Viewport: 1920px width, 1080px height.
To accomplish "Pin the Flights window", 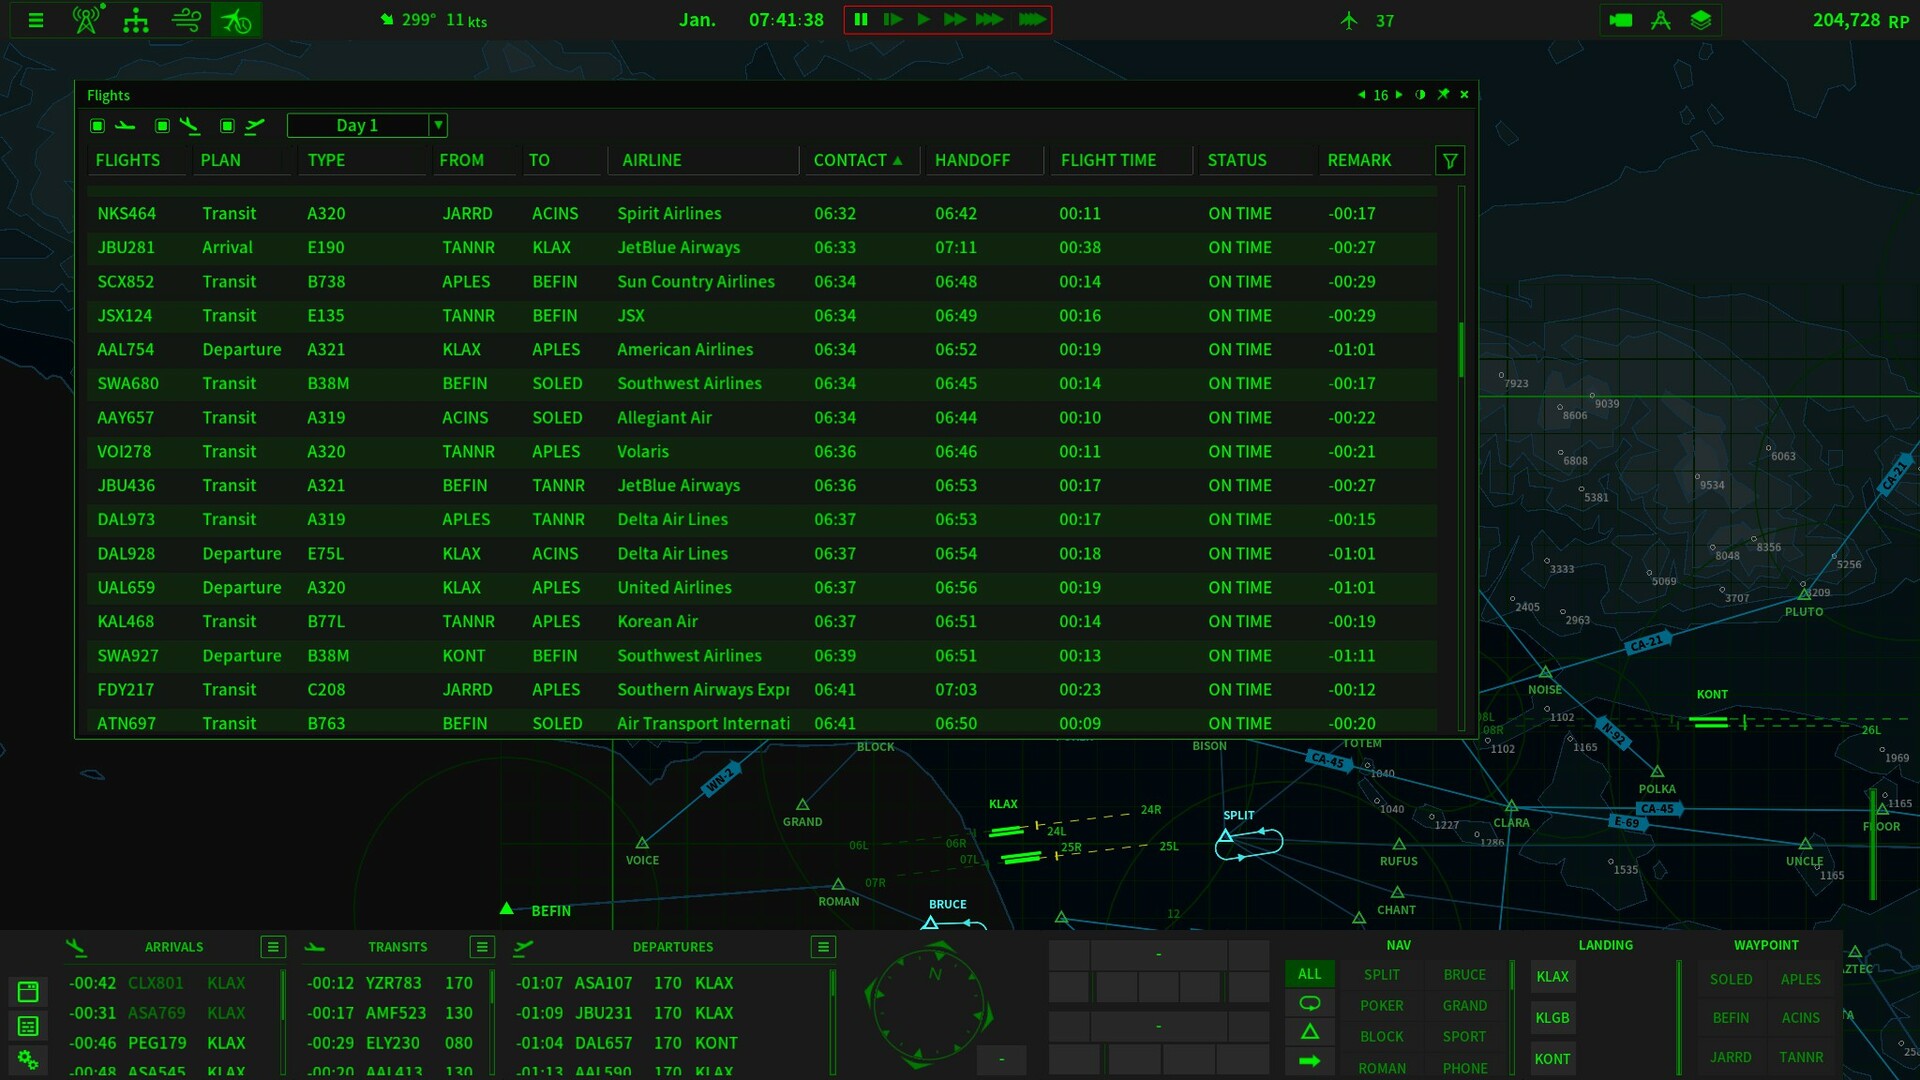I will pos(1443,95).
